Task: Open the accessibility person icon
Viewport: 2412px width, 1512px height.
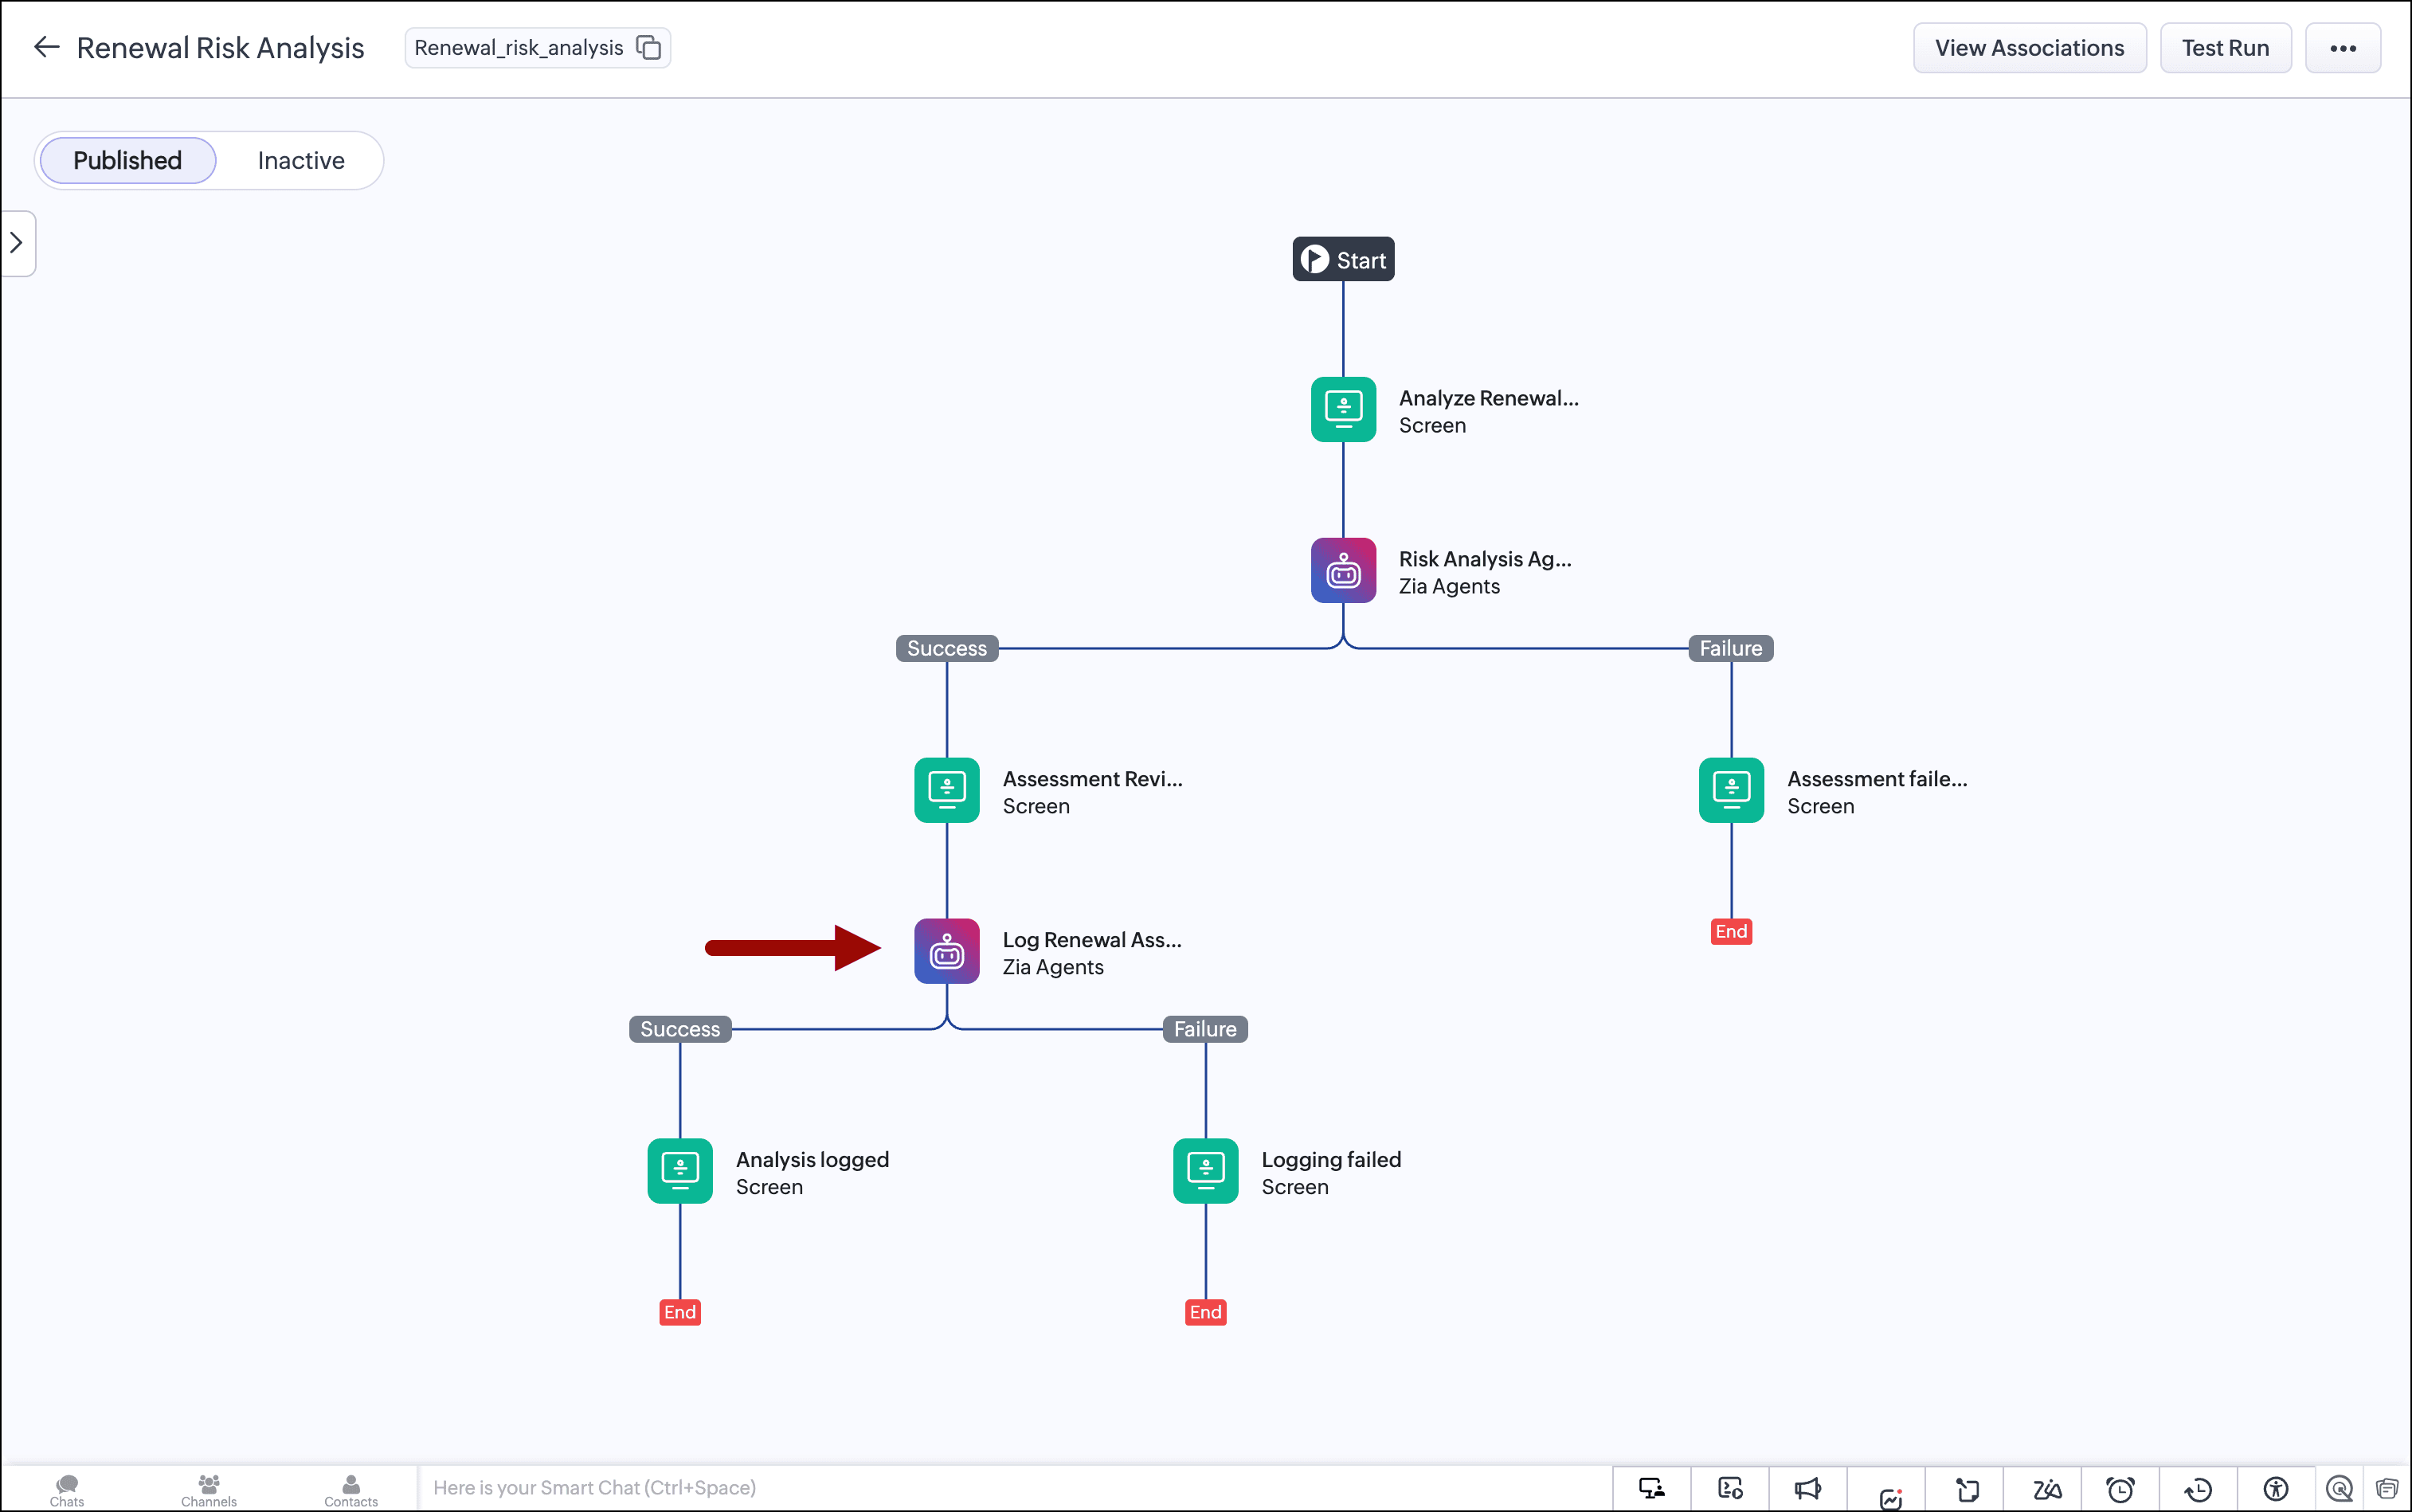Action: (x=2276, y=1490)
